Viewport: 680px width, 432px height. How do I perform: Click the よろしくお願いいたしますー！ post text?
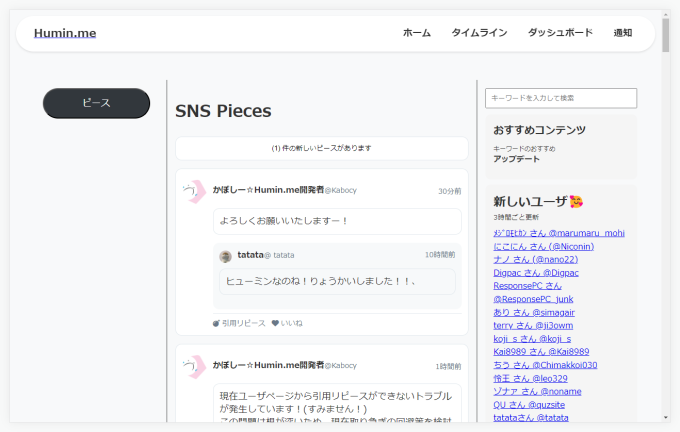284,221
